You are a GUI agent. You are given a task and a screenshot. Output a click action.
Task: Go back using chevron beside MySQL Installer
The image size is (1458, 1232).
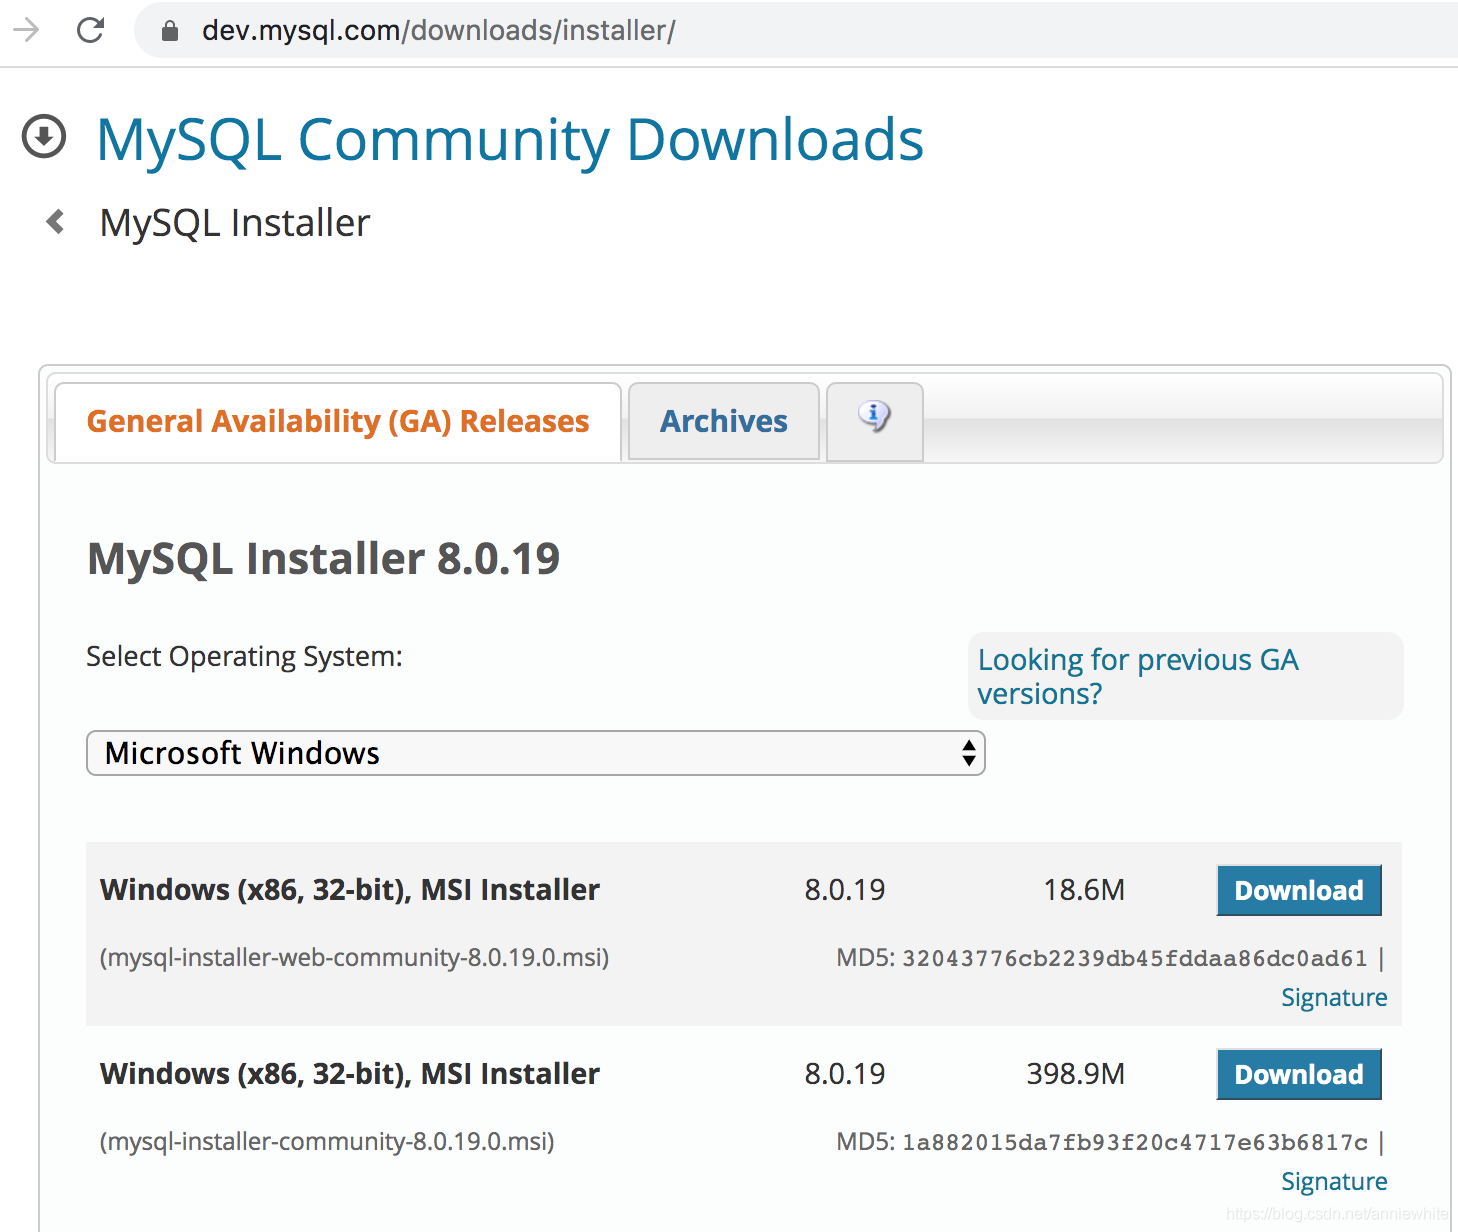pos(56,221)
